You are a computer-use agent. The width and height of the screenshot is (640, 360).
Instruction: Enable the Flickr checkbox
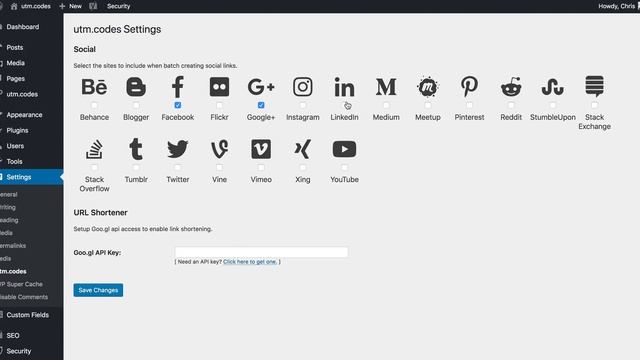[x=219, y=105]
